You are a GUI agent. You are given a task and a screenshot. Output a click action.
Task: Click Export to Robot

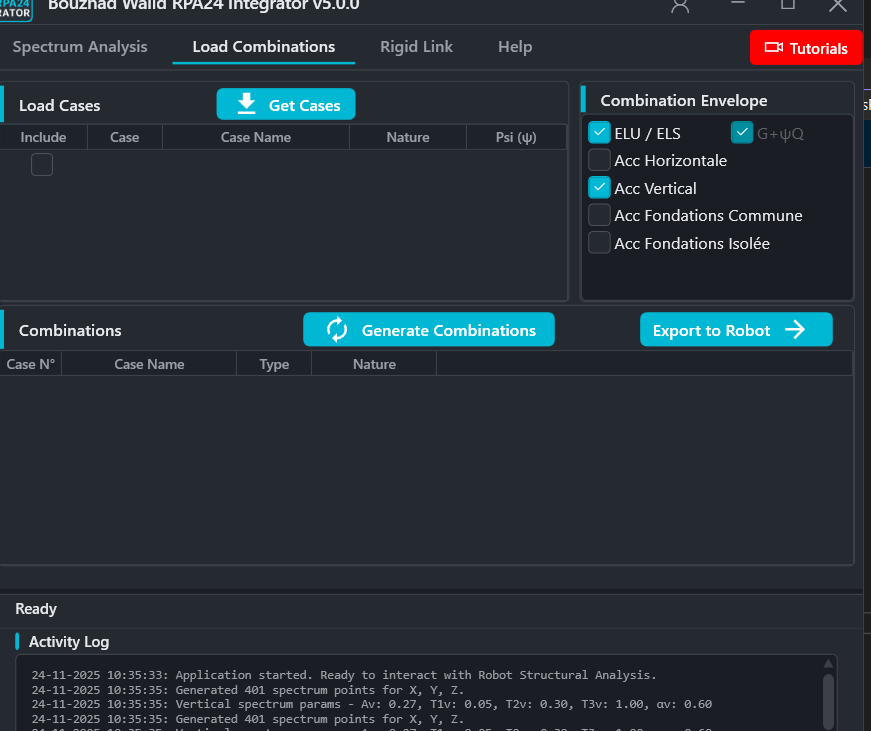click(736, 329)
